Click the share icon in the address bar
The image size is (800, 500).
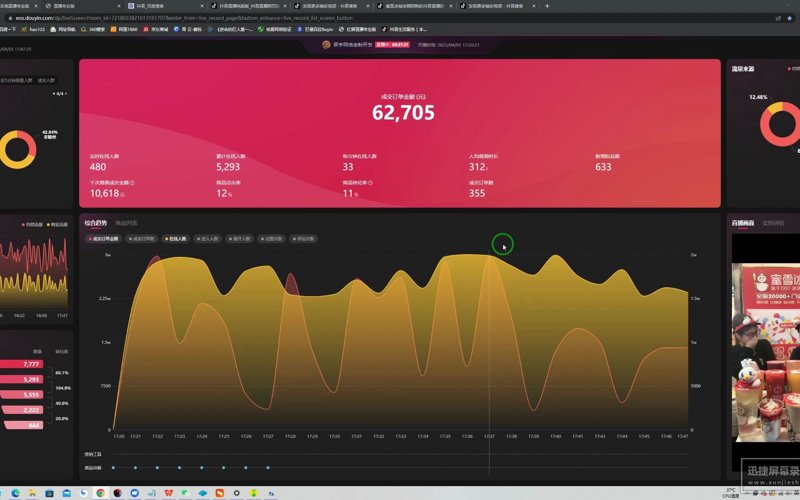[778, 18]
